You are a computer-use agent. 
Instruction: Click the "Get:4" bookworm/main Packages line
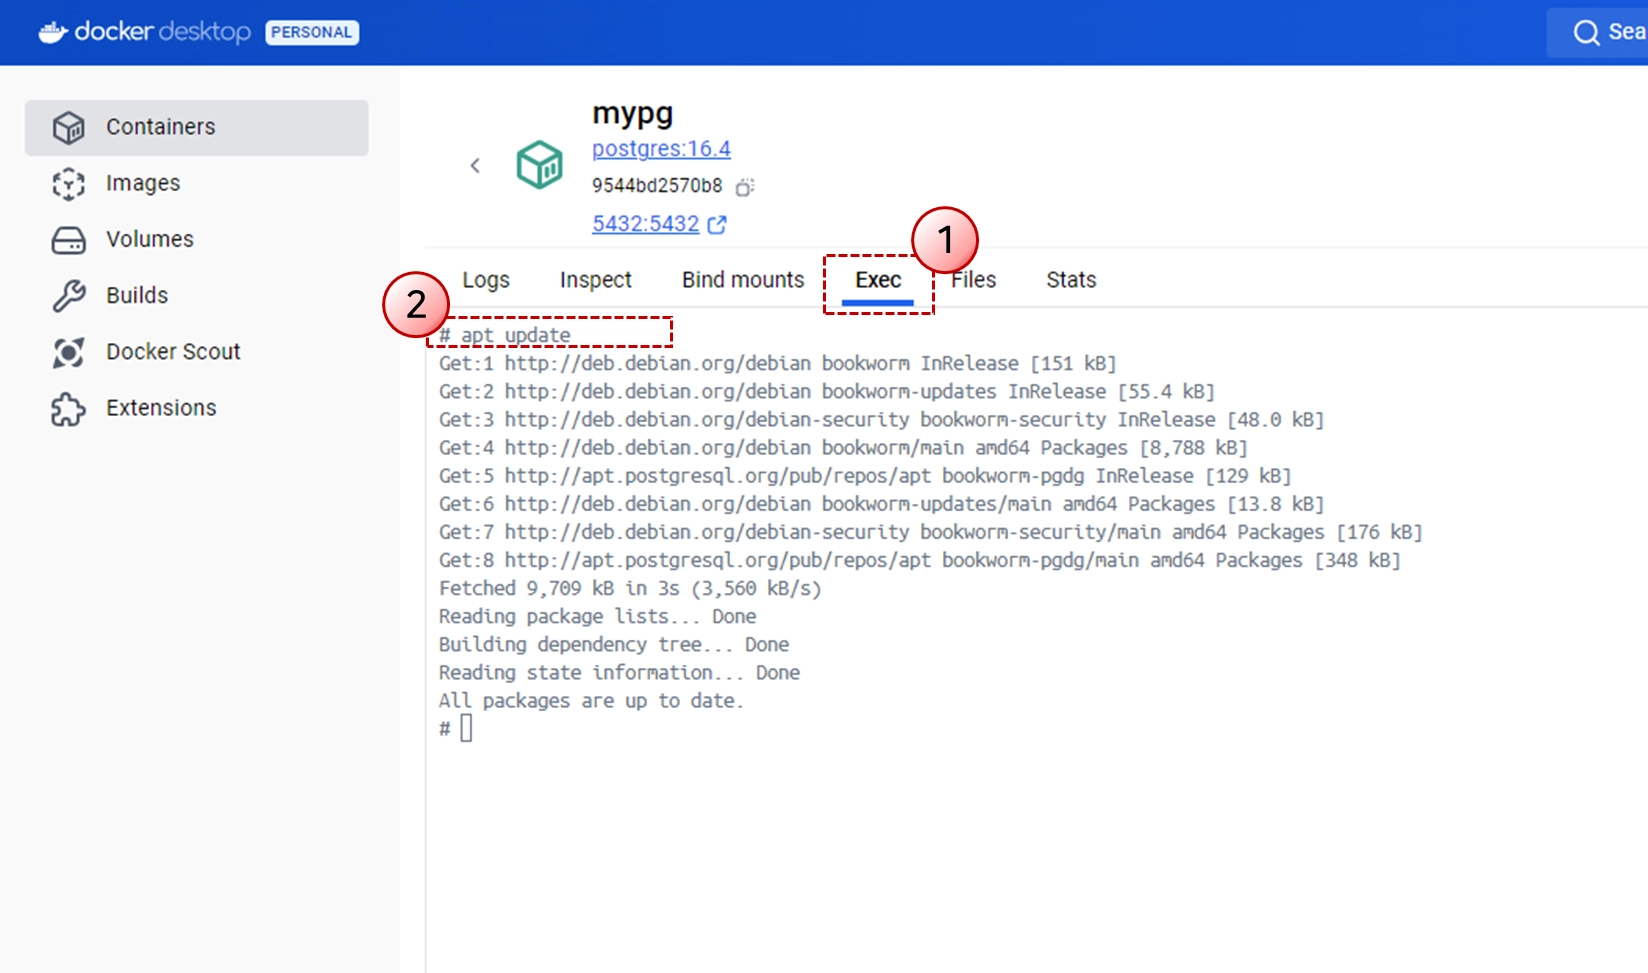click(x=843, y=447)
